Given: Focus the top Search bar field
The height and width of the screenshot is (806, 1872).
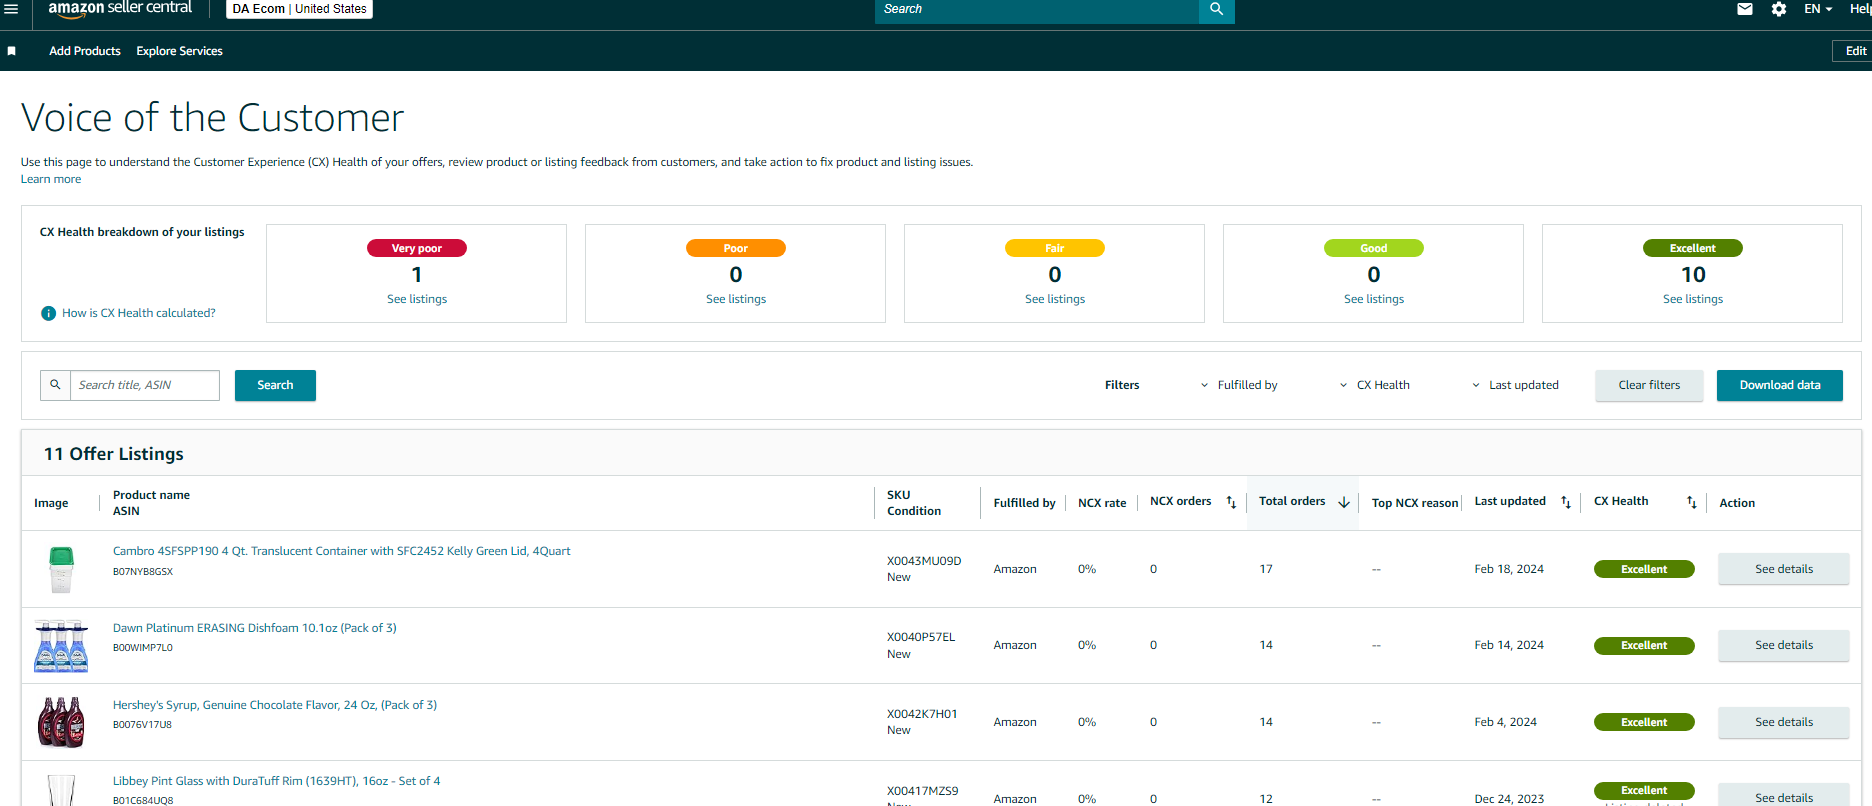Looking at the screenshot, I should pyautogui.click(x=1037, y=9).
